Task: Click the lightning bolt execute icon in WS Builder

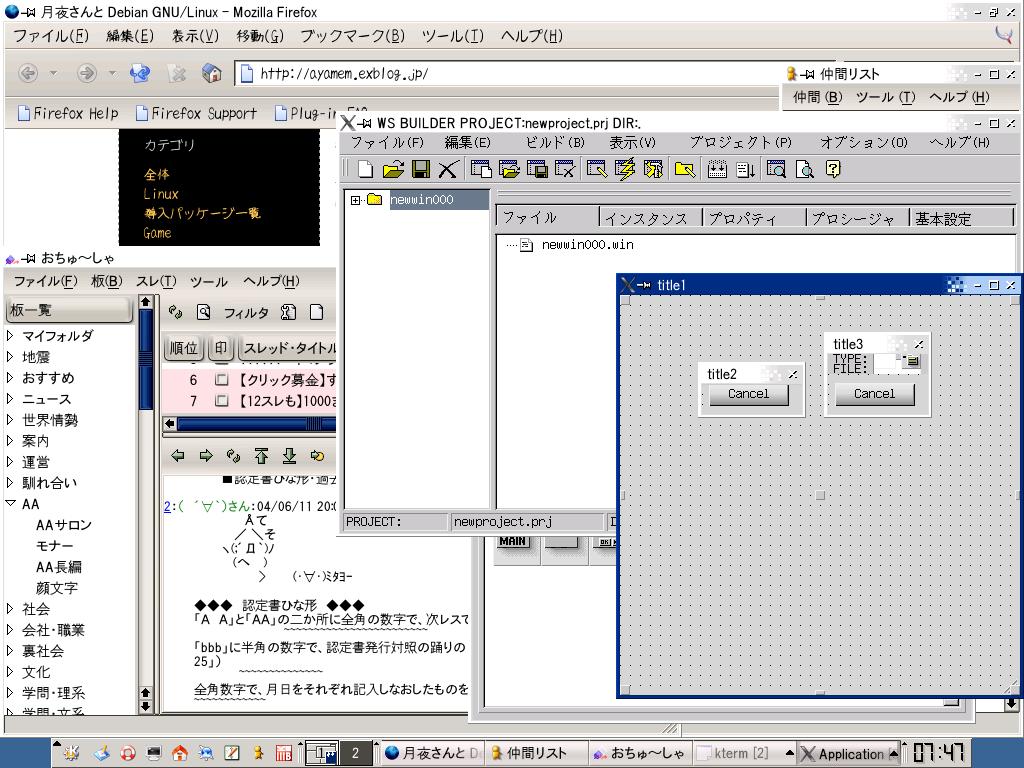Action: 625,170
